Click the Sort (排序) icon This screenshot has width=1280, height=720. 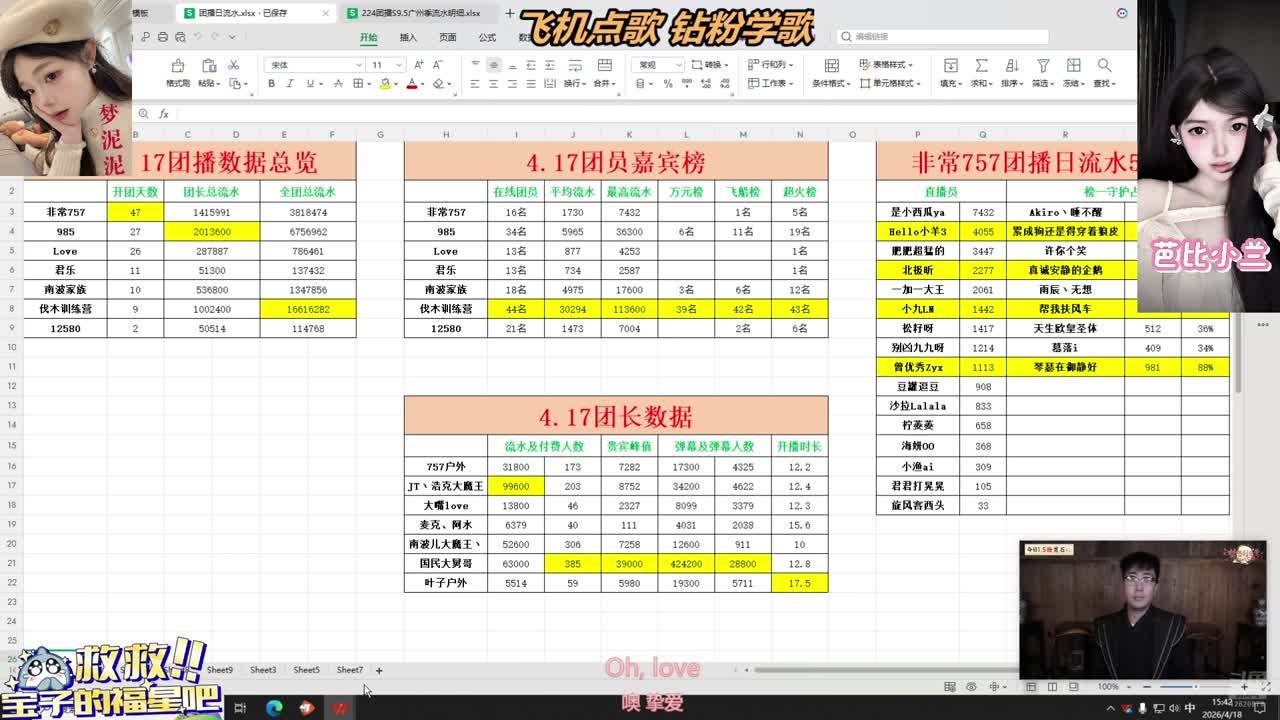tap(1011, 66)
